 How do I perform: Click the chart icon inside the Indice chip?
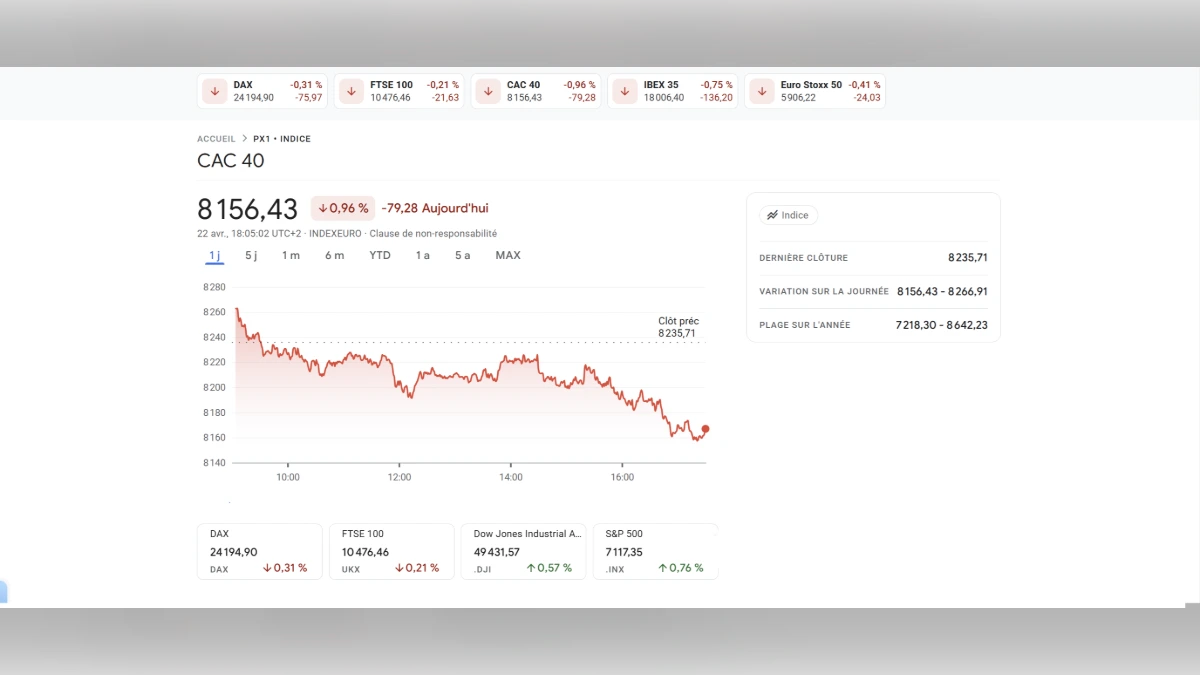[x=773, y=215]
